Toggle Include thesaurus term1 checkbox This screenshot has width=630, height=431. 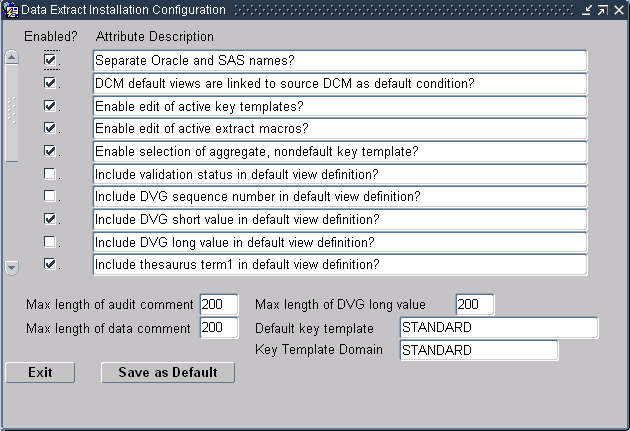coord(50,264)
